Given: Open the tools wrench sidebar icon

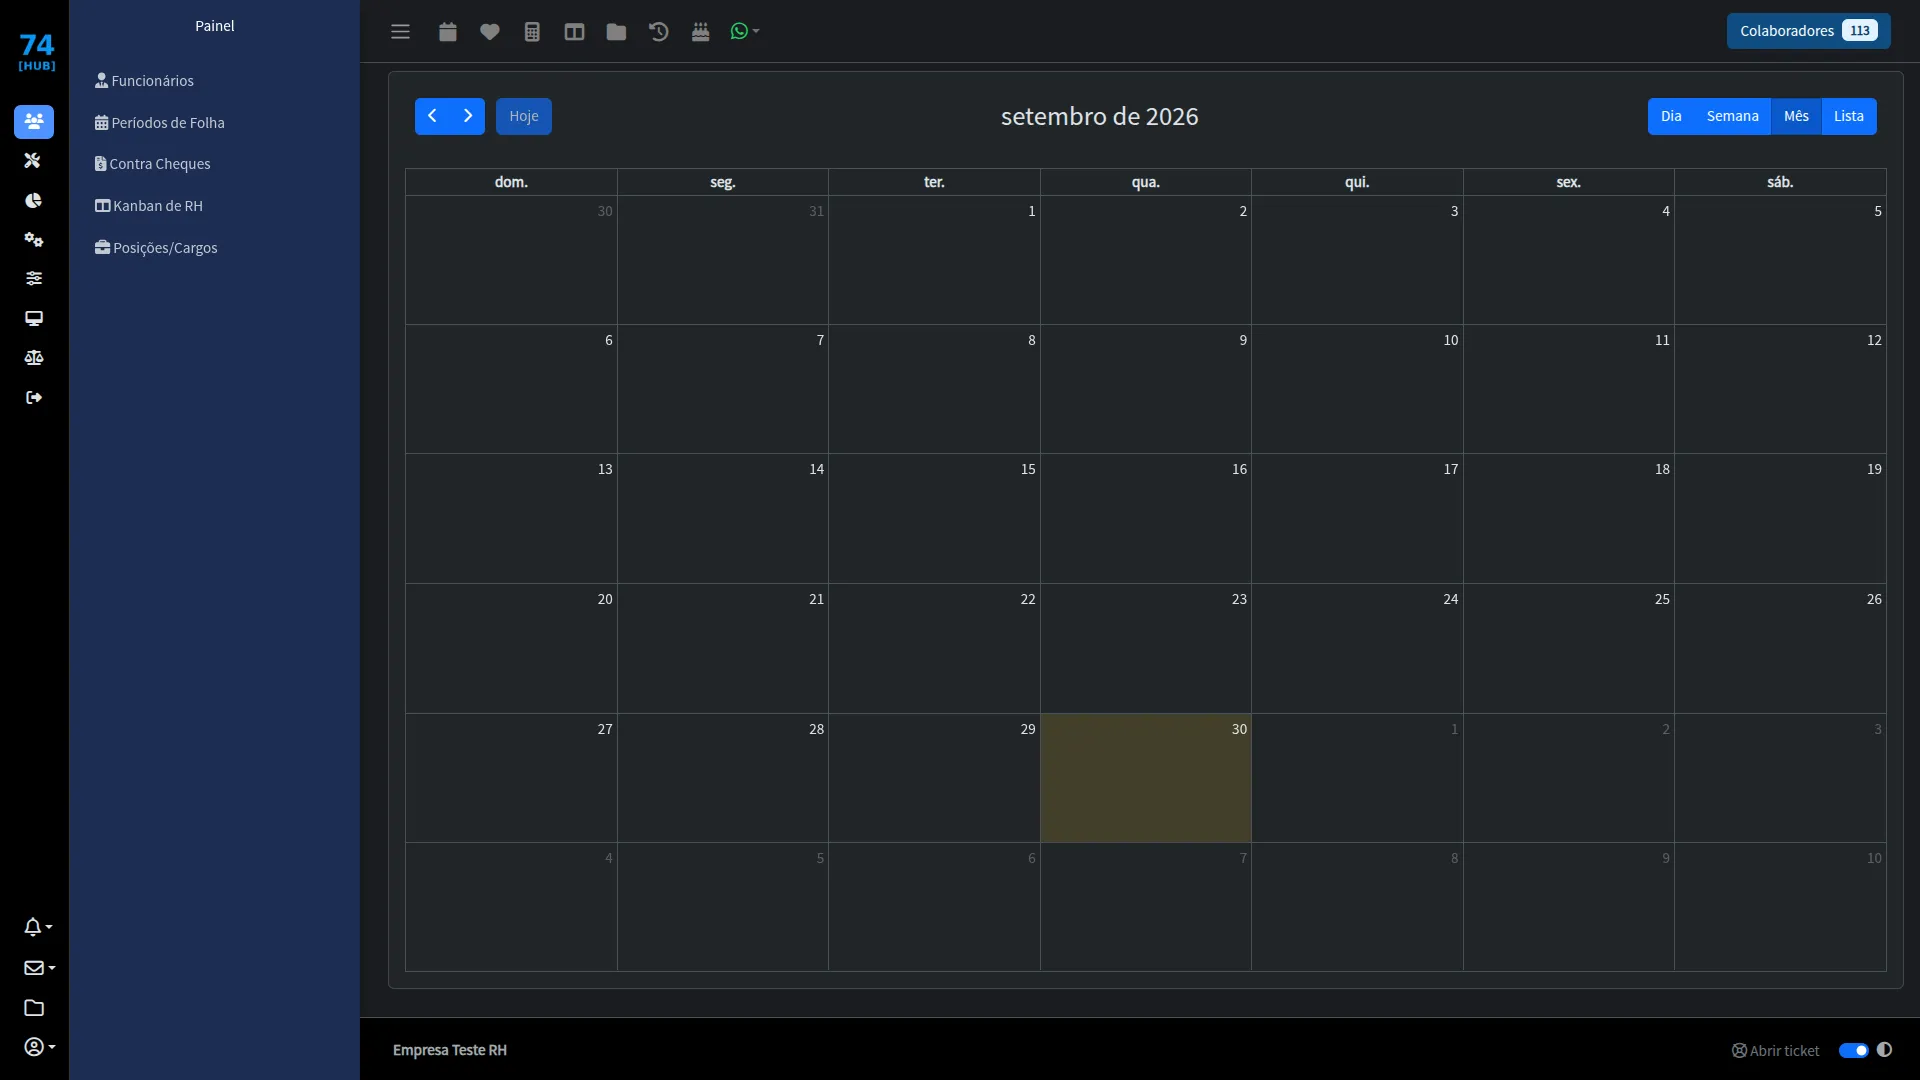Looking at the screenshot, I should point(33,160).
